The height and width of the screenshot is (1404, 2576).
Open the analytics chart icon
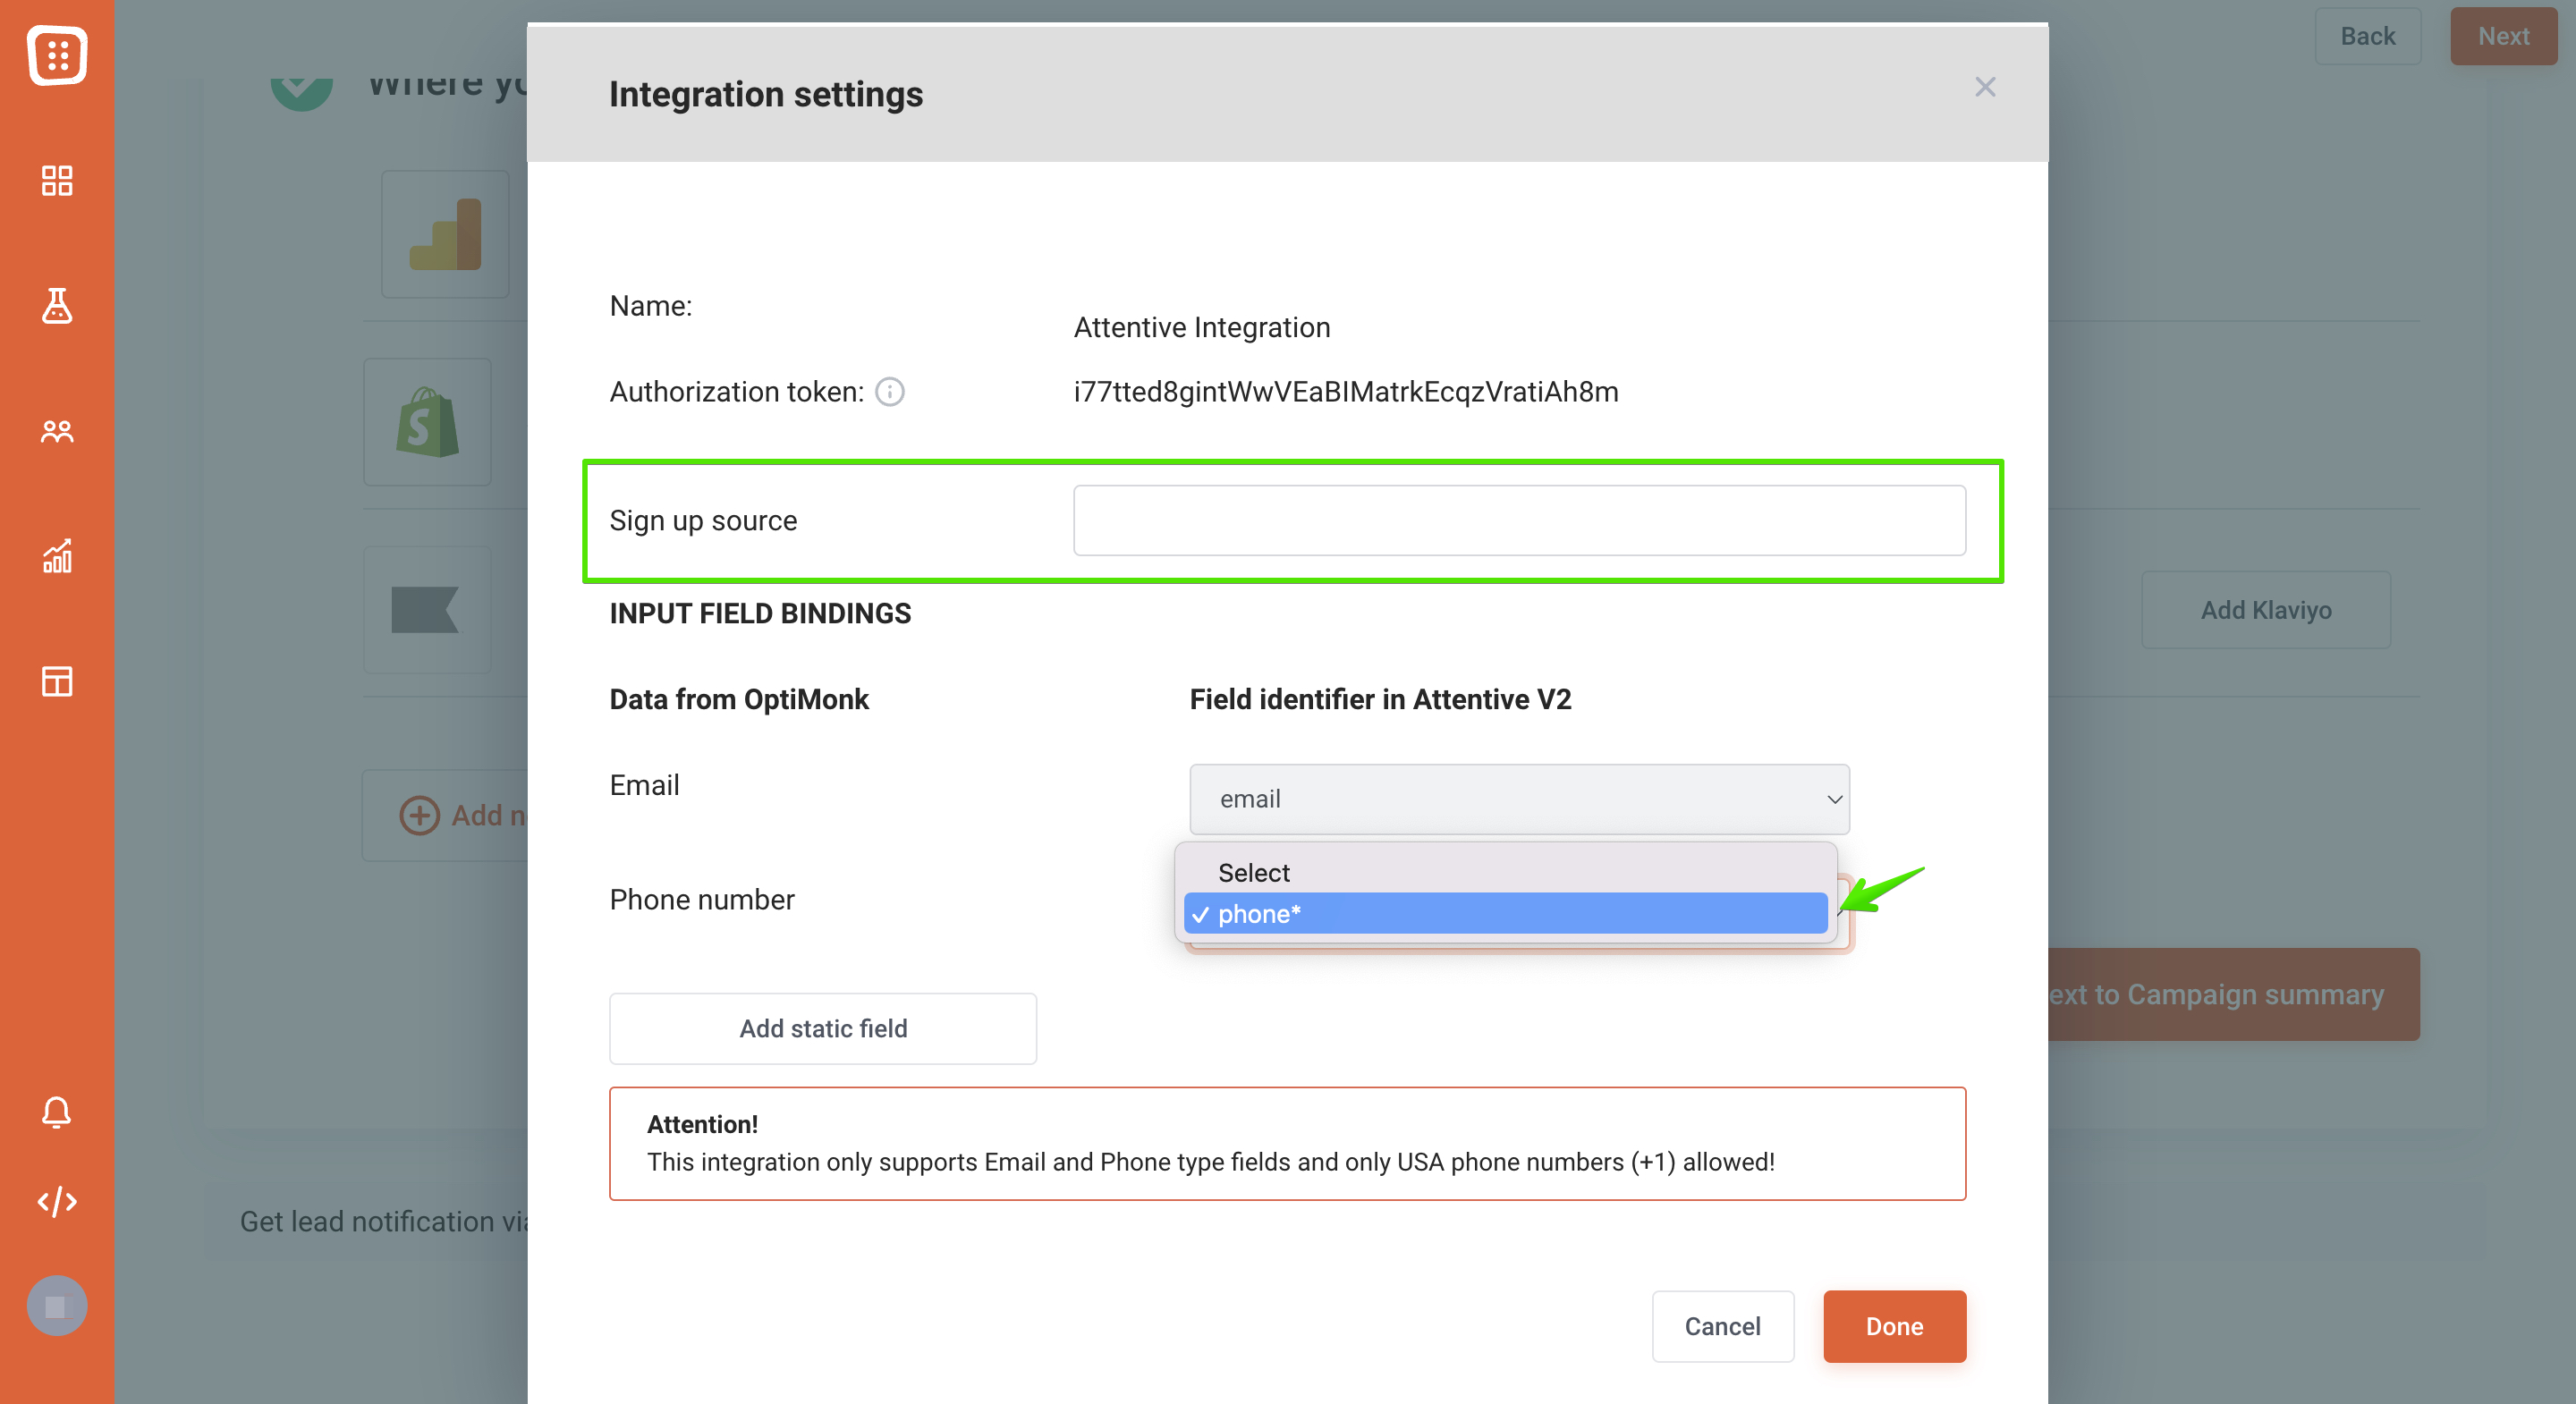pyautogui.click(x=57, y=556)
